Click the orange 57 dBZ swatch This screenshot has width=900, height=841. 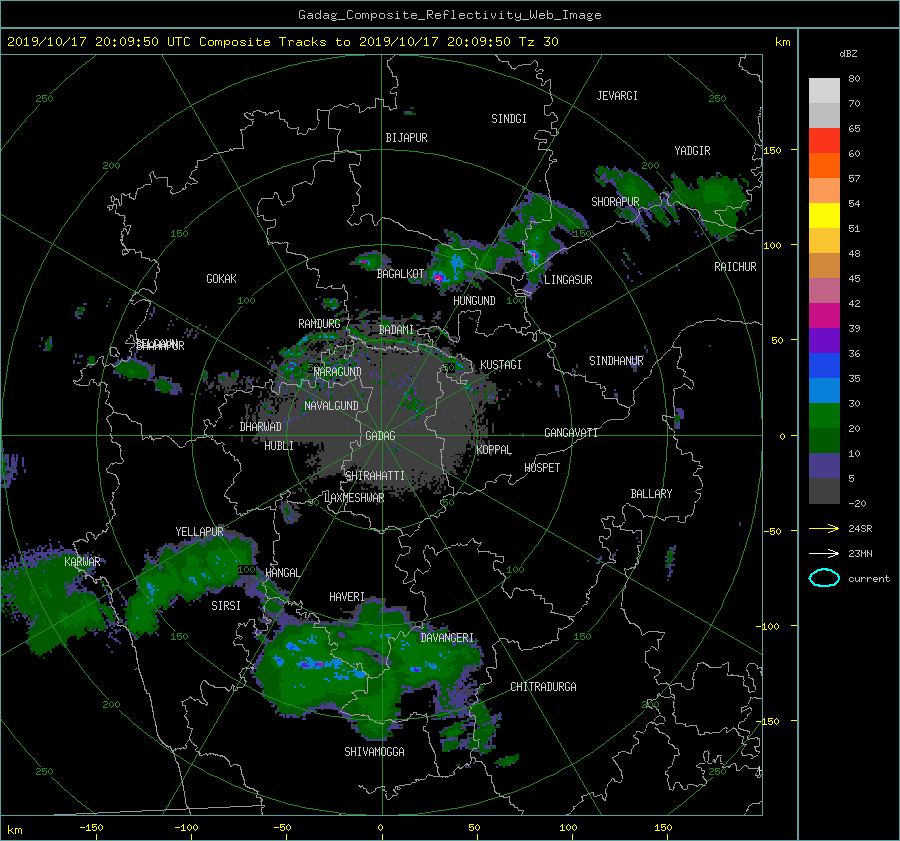coord(824,166)
